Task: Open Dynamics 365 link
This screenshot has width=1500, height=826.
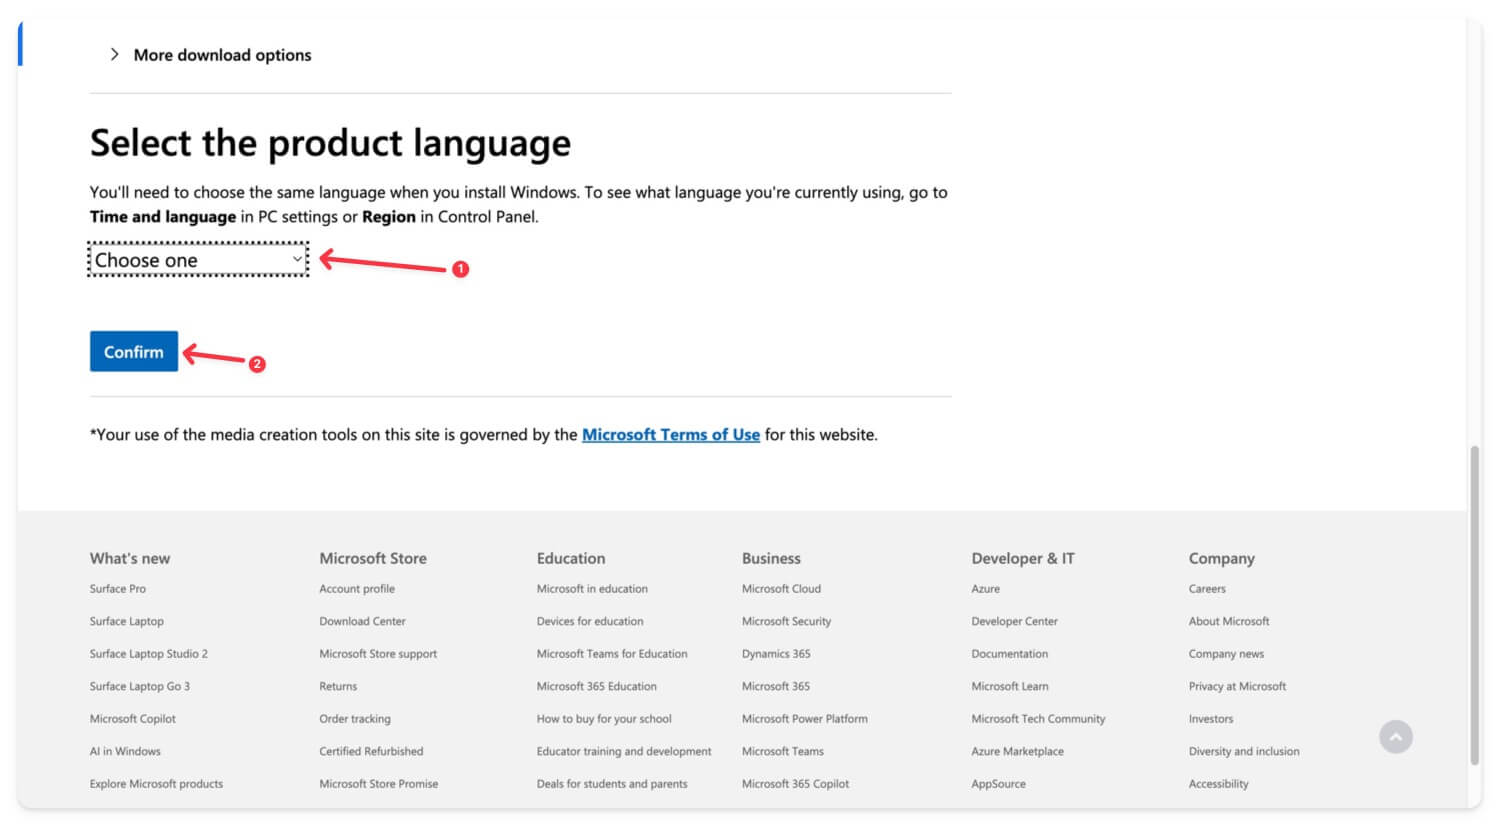Action: pyautogui.click(x=776, y=654)
